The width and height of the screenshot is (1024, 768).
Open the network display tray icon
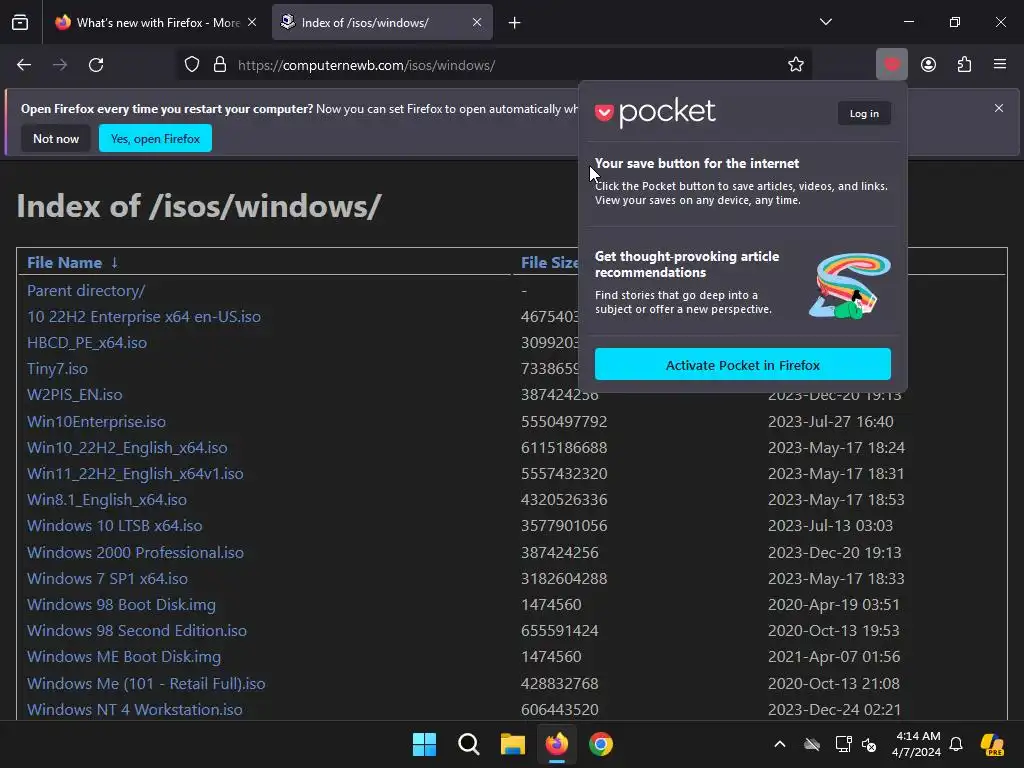(843, 744)
